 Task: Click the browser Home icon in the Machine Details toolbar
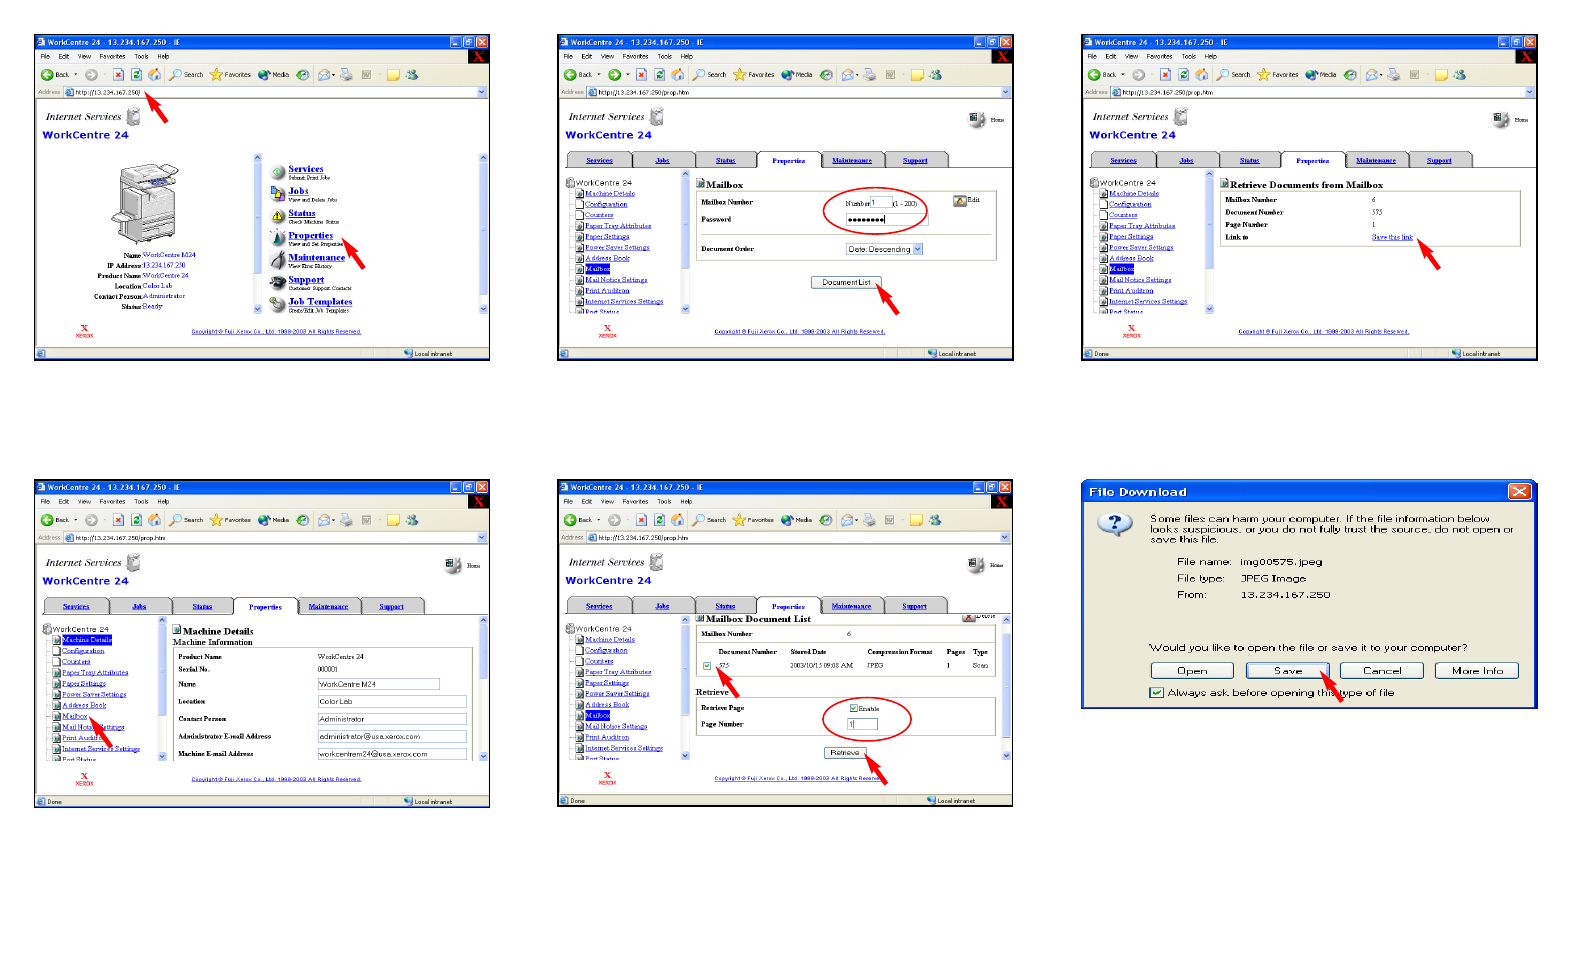[x=154, y=520]
